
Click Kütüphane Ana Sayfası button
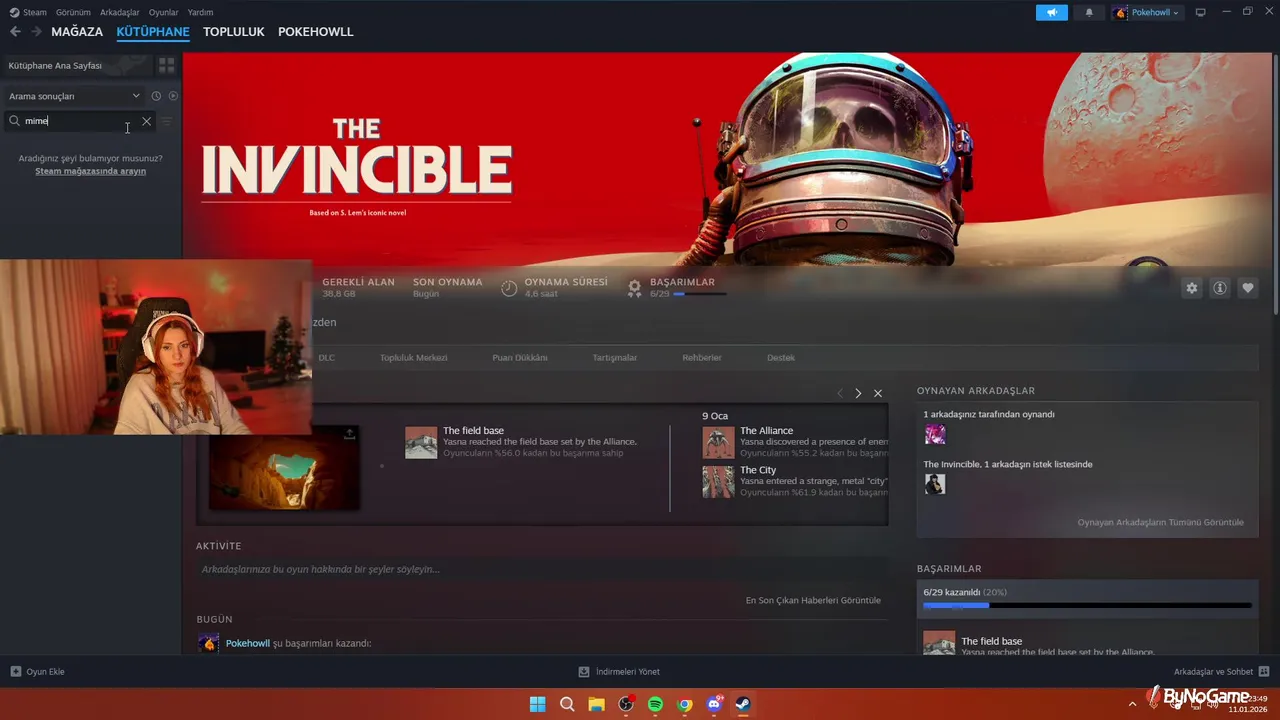pyautogui.click(x=77, y=65)
